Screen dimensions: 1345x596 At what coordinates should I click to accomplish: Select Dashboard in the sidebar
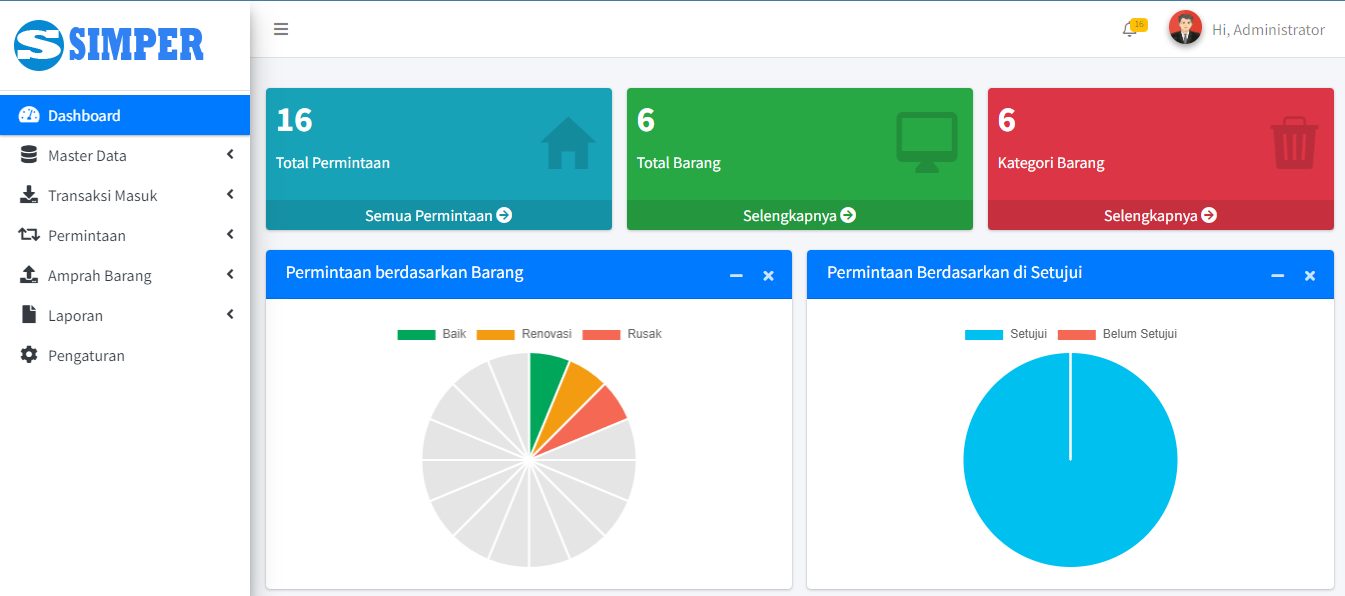[x=125, y=115]
